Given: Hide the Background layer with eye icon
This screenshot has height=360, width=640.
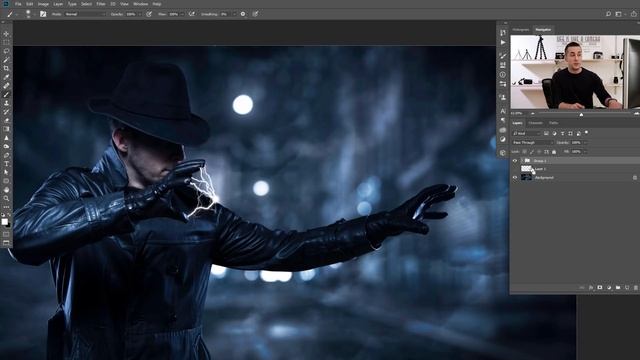Looking at the screenshot, I should 515,178.
